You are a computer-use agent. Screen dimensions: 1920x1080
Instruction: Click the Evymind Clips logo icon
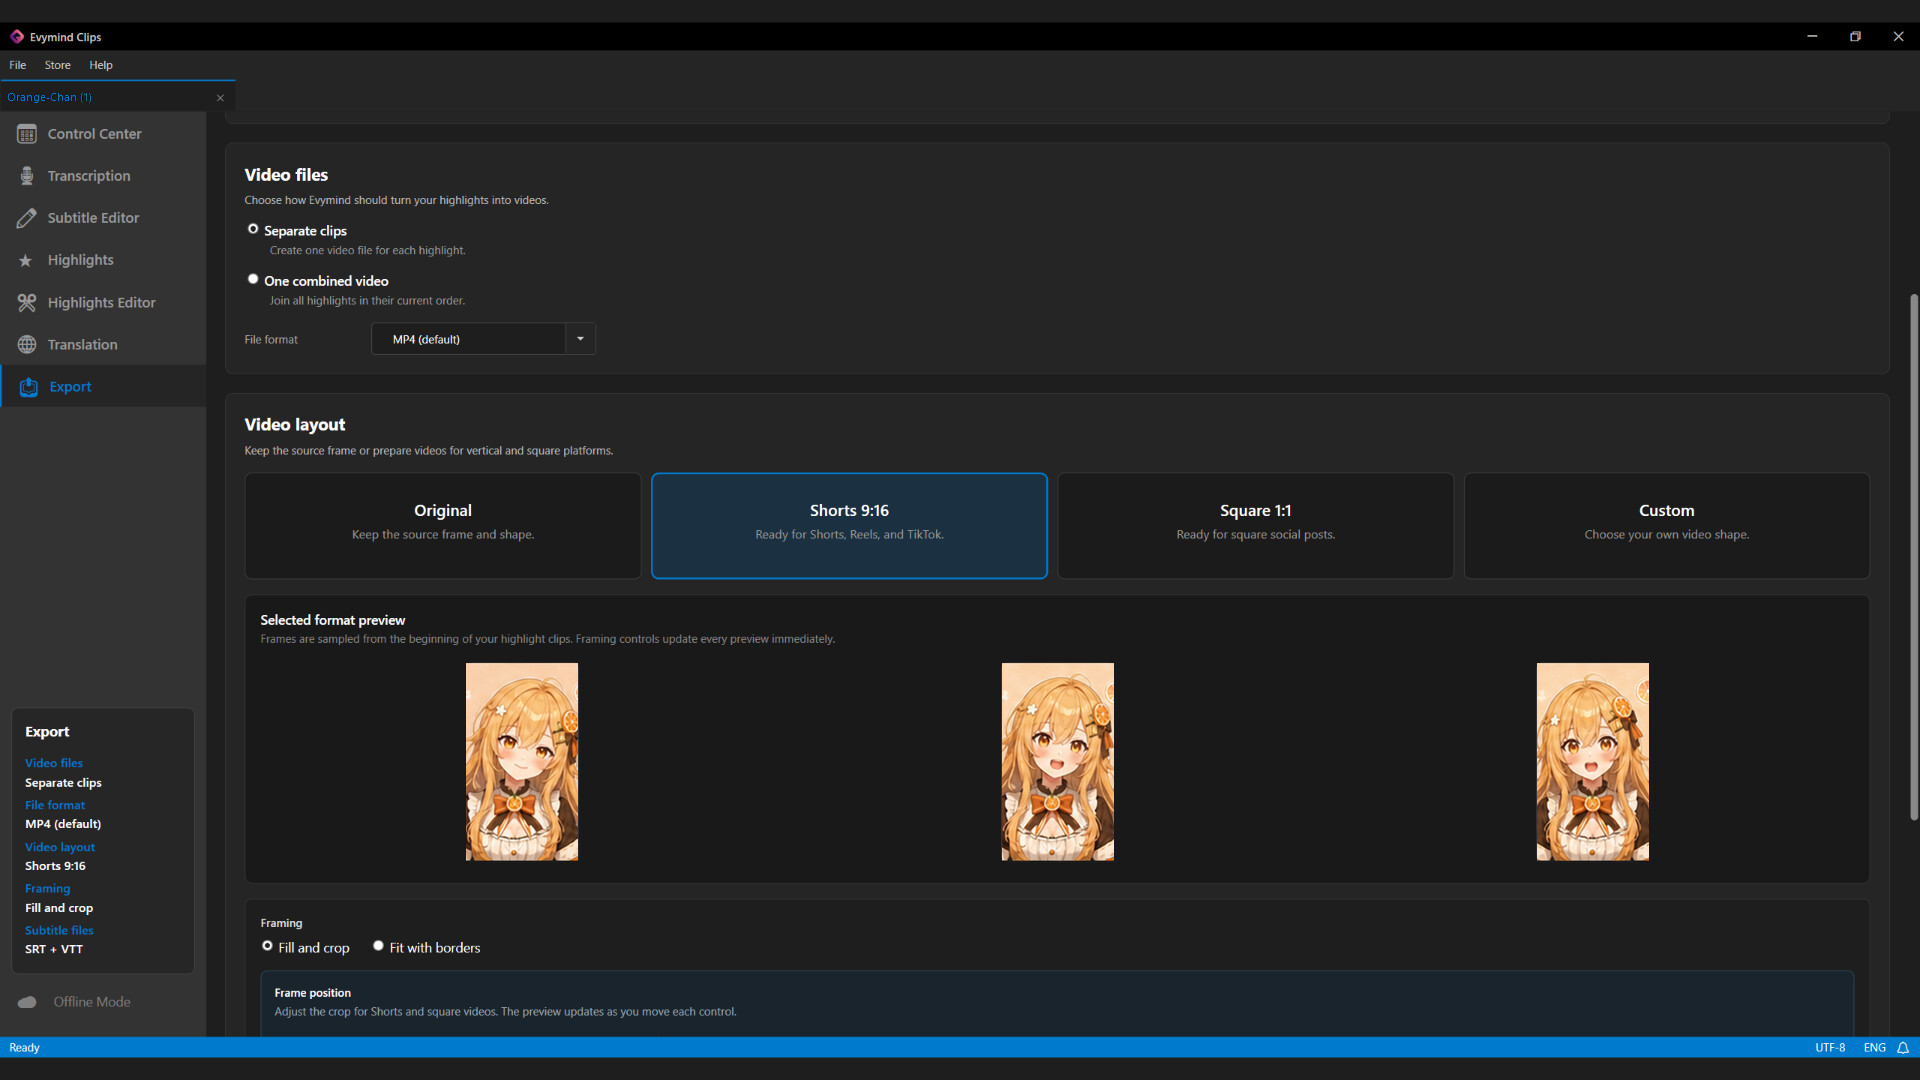(x=17, y=37)
